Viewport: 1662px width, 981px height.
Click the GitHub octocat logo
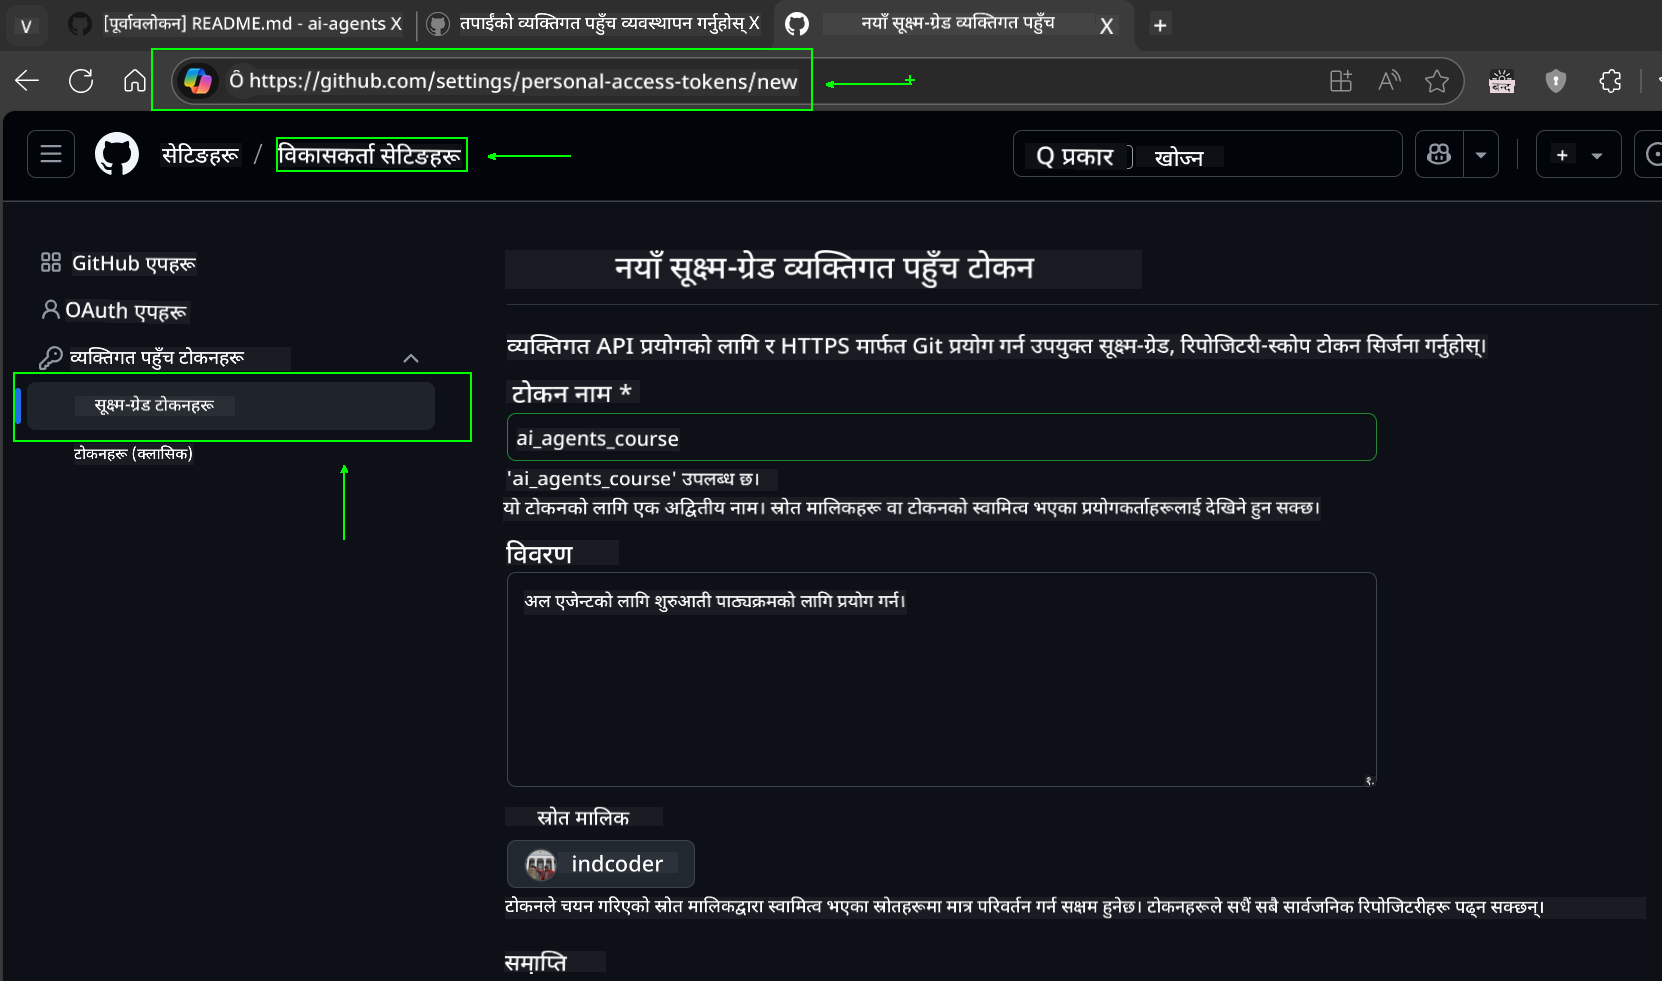[117, 154]
